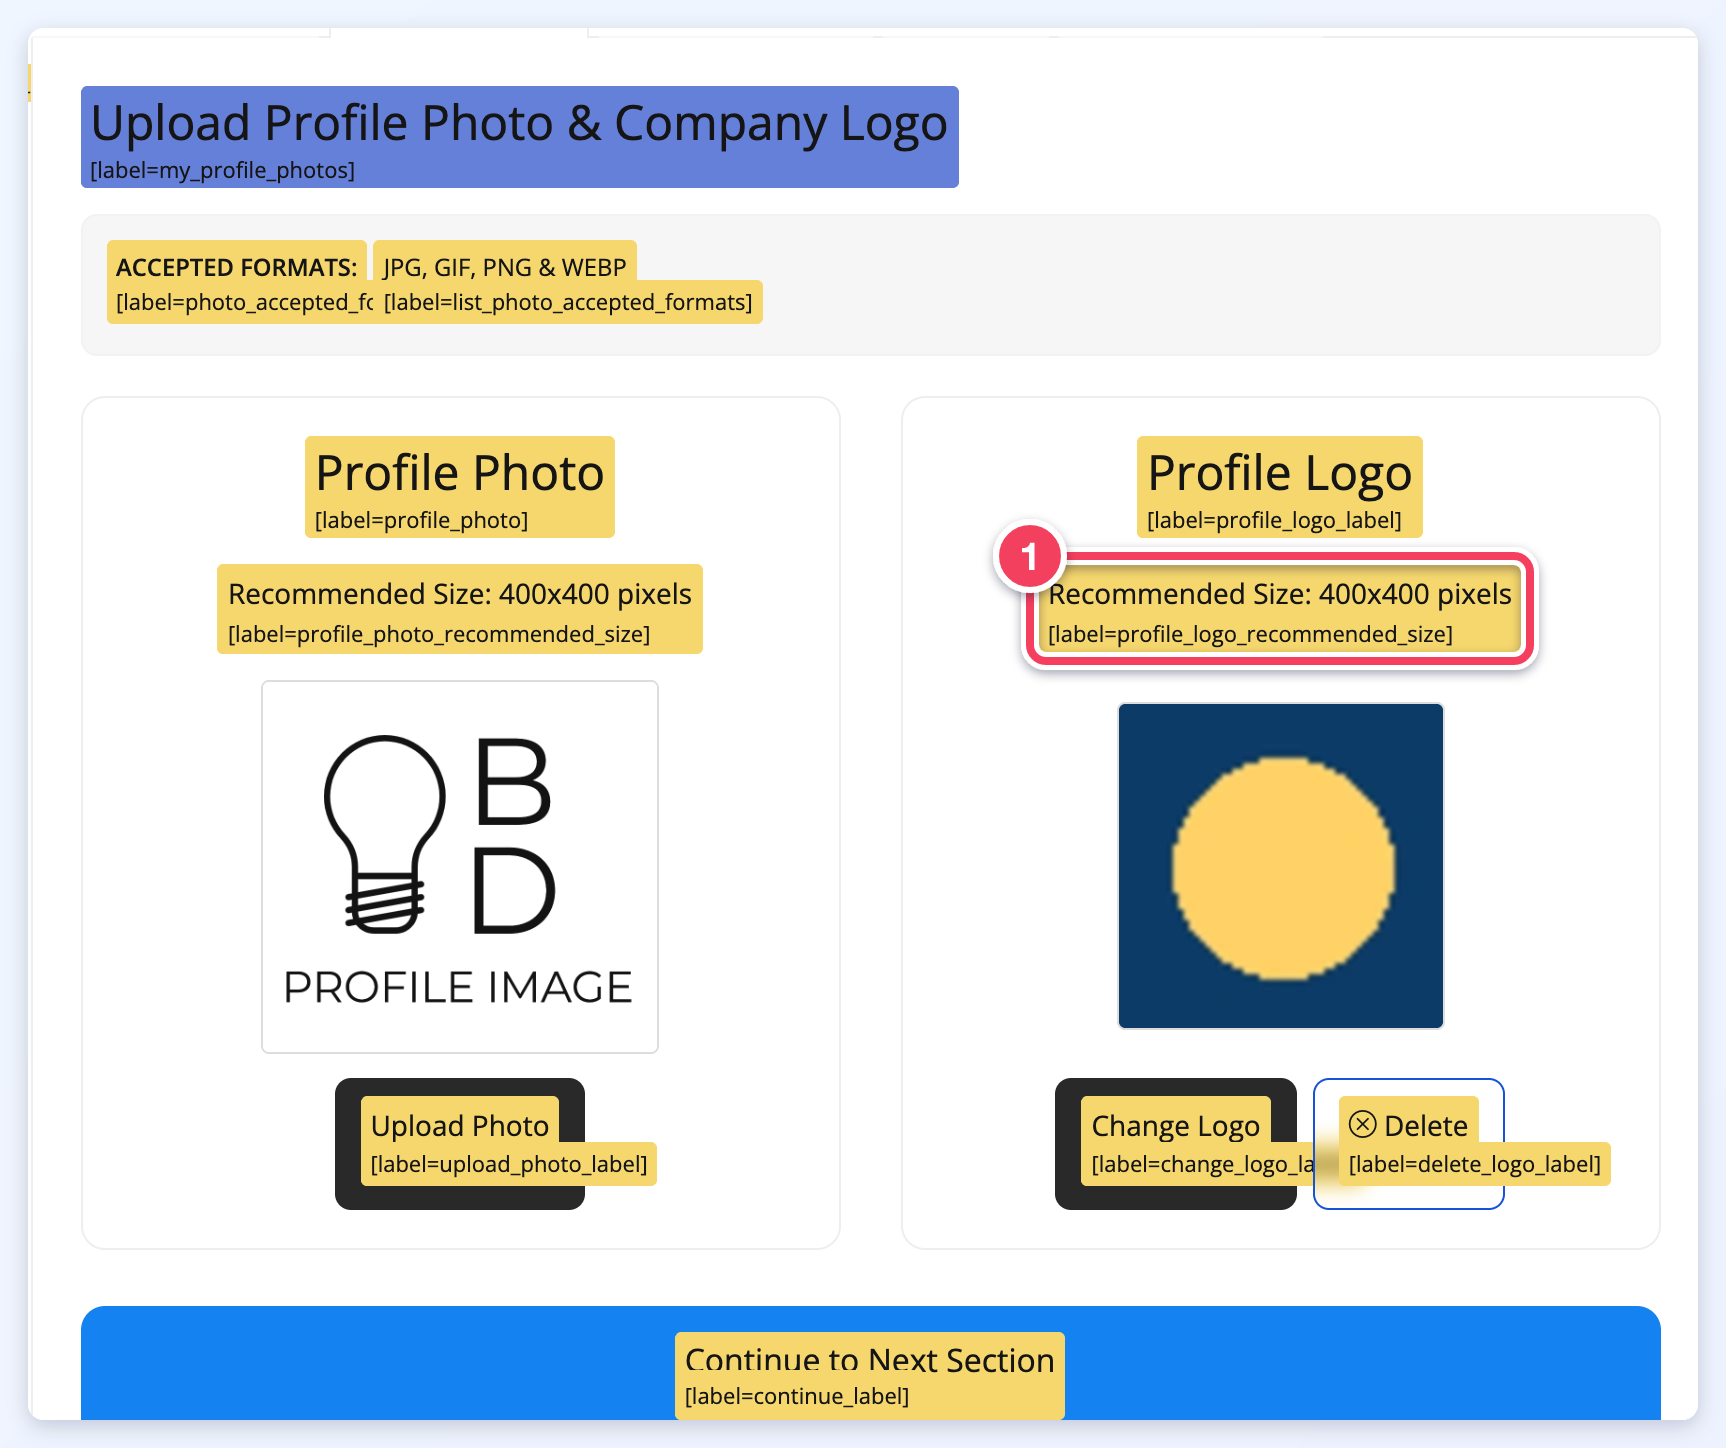This screenshot has width=1726, height=1448.
Task: Click the 'JPG, GIF, PNG & WEBP' text
Action: click(x=504, y=267)
